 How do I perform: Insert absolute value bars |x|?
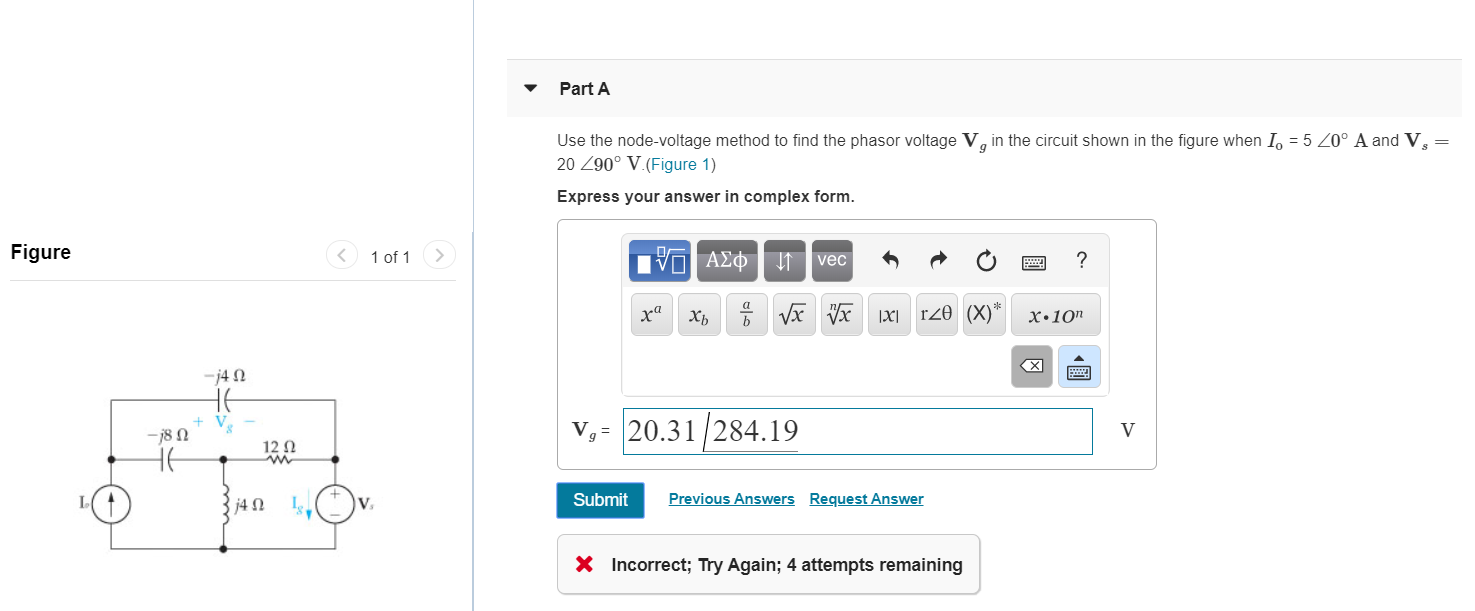coord(889,314)
